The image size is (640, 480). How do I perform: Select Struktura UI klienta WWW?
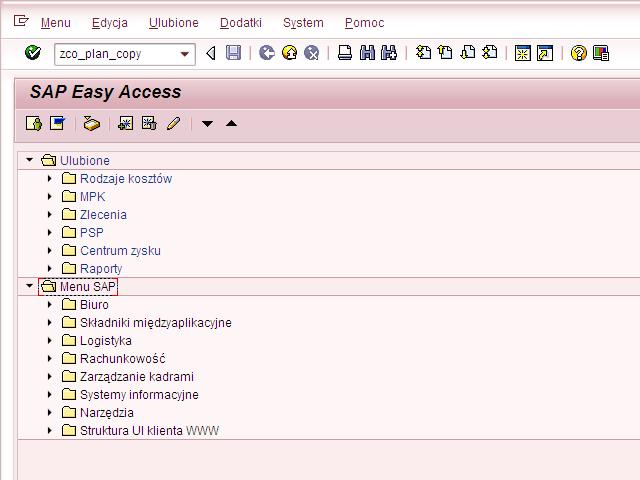(x=149, y=431)
